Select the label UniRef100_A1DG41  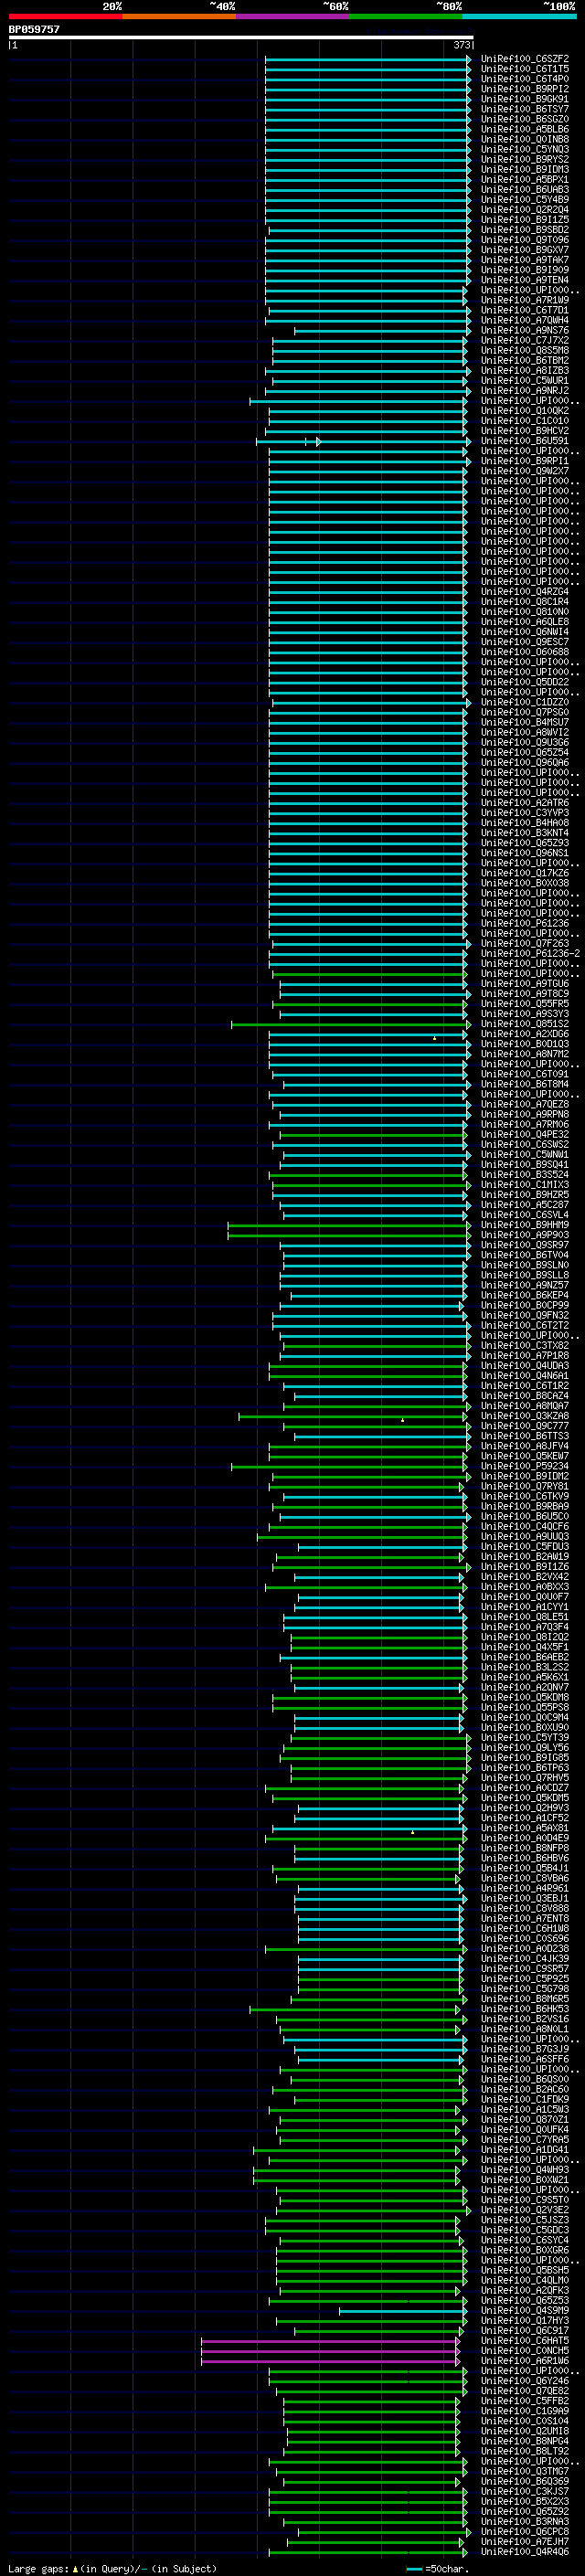tap(525, 2150)
